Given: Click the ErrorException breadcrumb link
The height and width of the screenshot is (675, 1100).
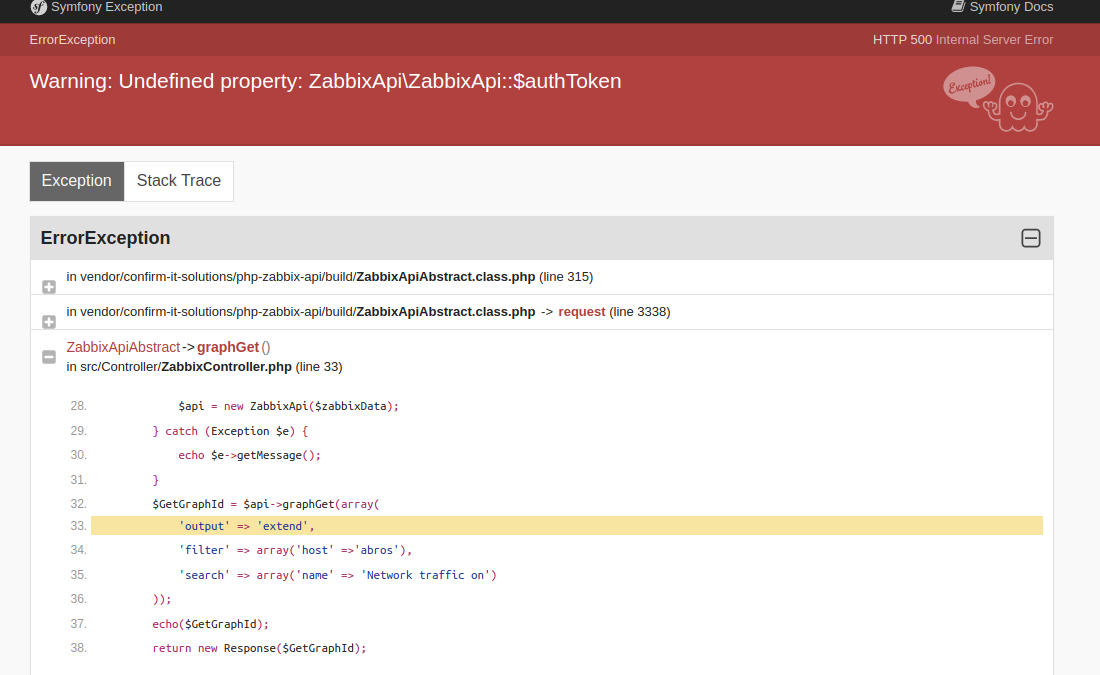Looking at the screenshot, I should coord(72,40).
